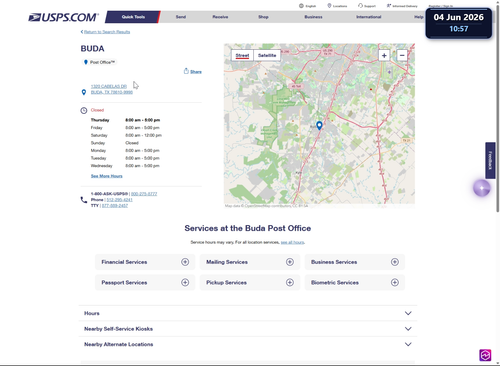Screen dimensions: 500x366
Task: Expand Biometric Services plus icon
Action: click(395, 282)
